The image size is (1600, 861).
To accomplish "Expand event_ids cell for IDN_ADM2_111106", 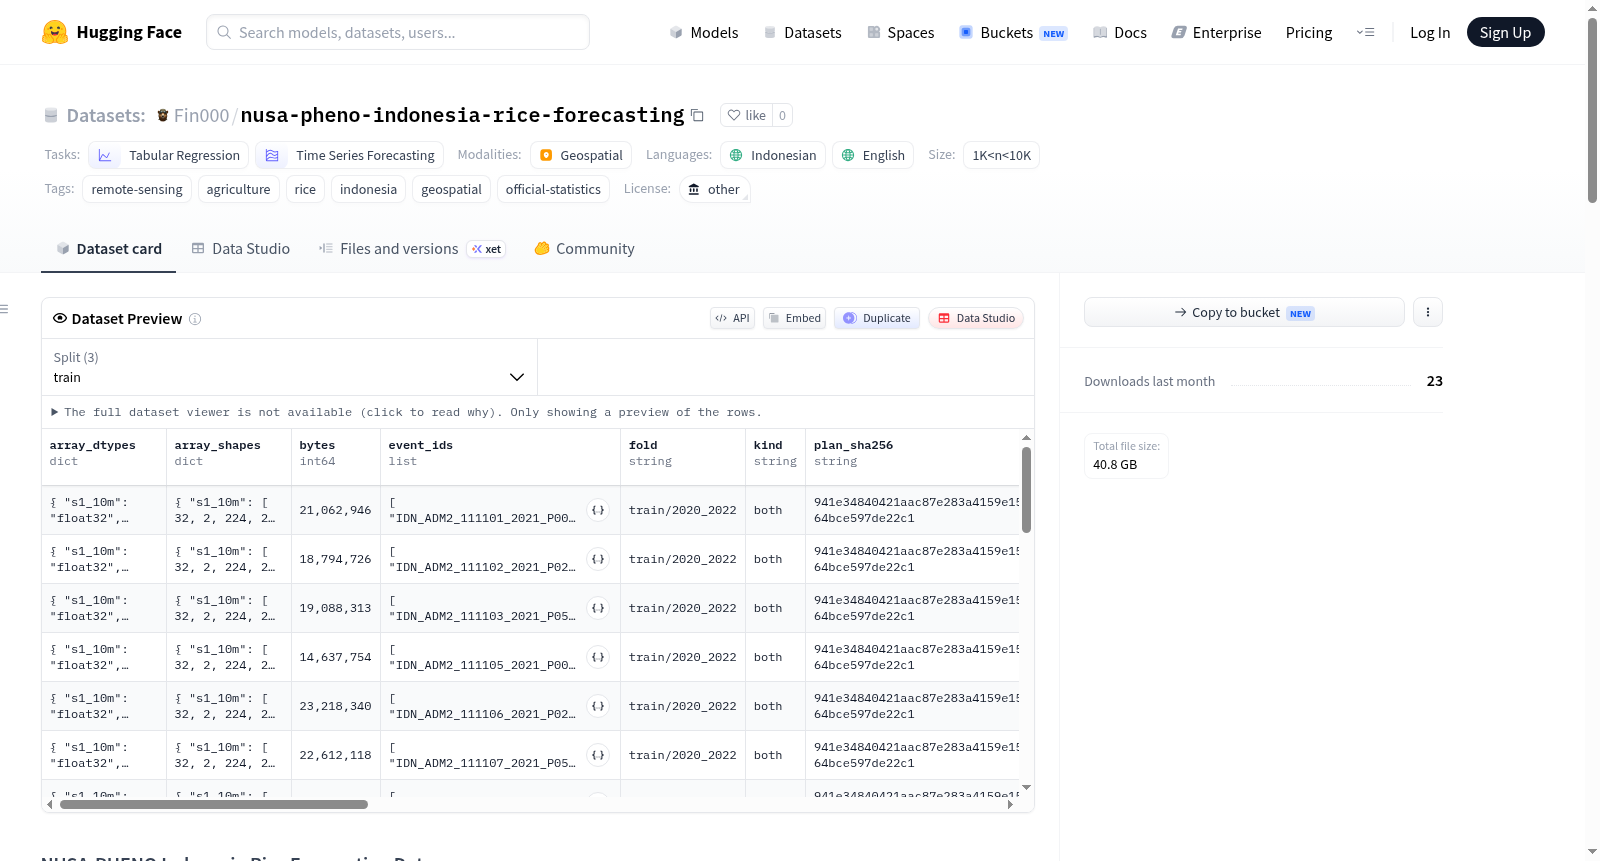I will (598, 706).
